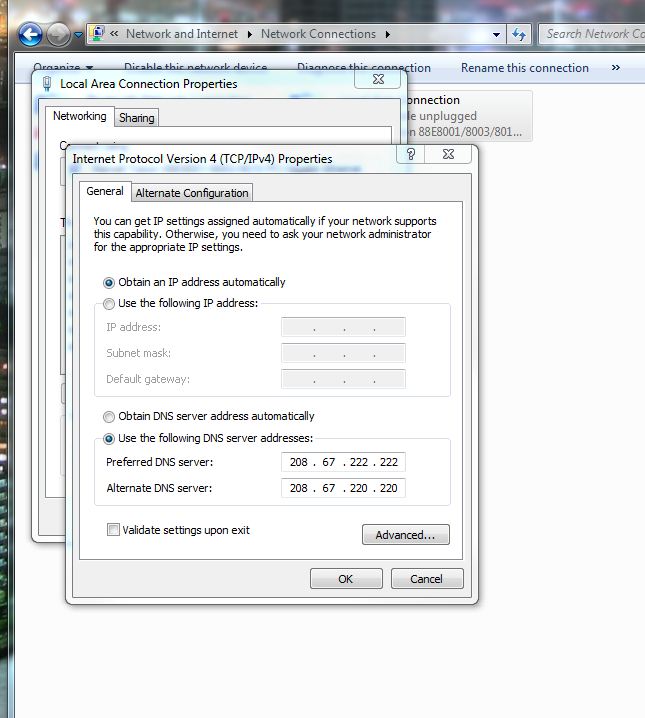Screen dimensions: 645x718
Task: Click OK in TCP/IPv4 Properties
Action: click(346, 579)
